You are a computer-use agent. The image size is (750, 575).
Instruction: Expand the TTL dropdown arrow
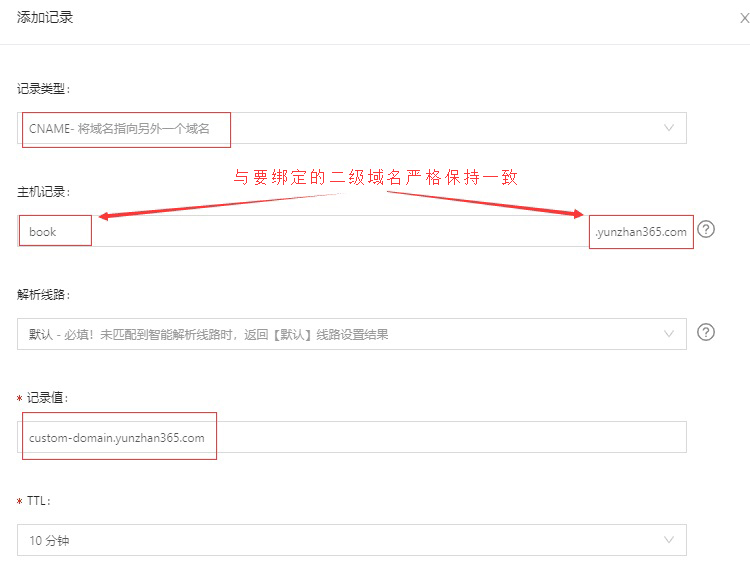point(669,540)
